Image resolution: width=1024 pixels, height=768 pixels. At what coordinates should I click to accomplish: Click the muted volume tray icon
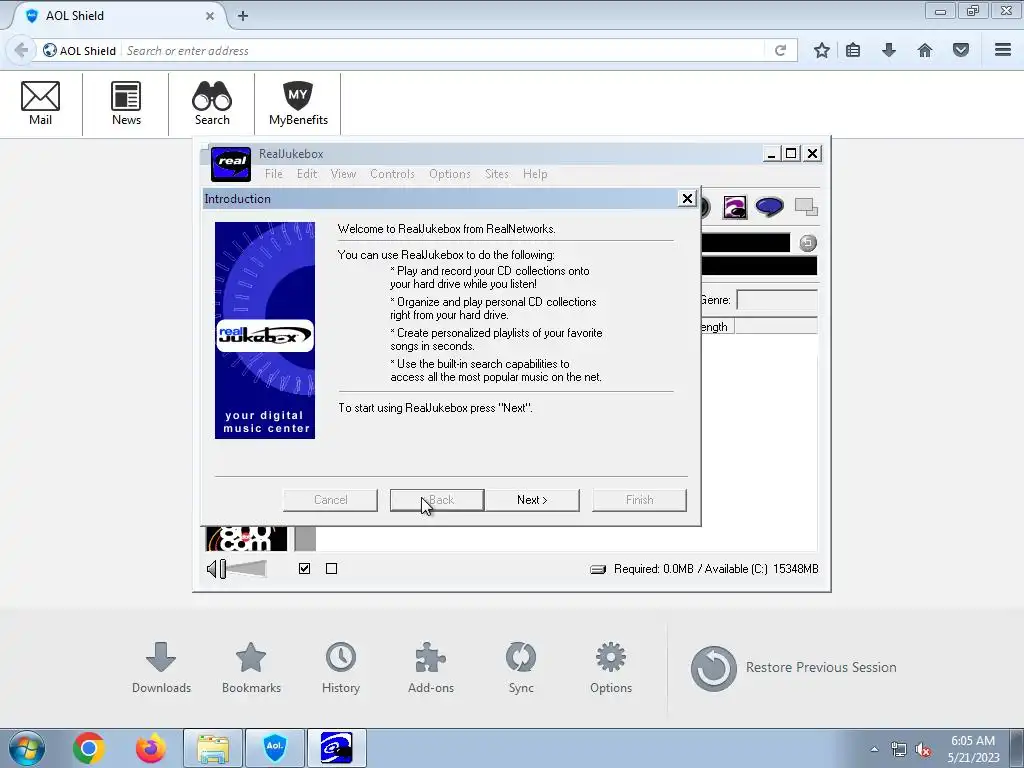click(x=923, y=749)
